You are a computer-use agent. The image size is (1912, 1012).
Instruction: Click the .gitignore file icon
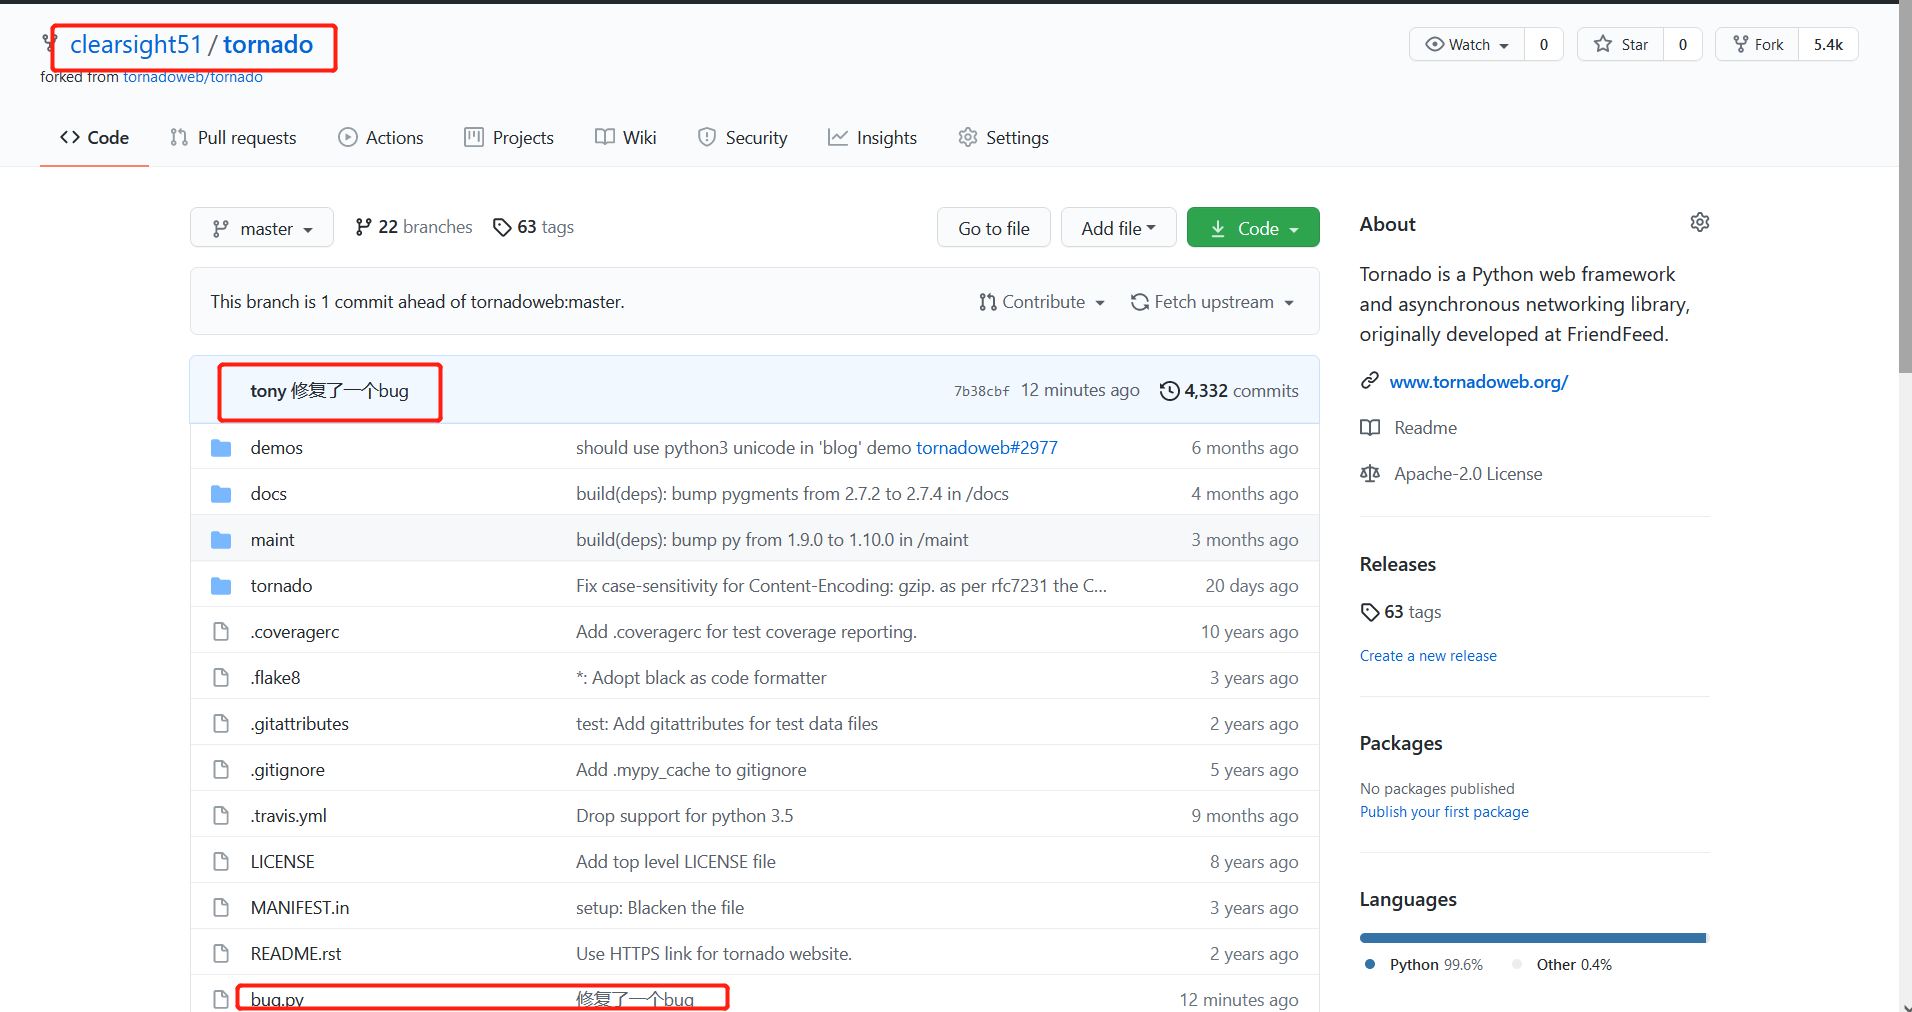pos(221,770)
